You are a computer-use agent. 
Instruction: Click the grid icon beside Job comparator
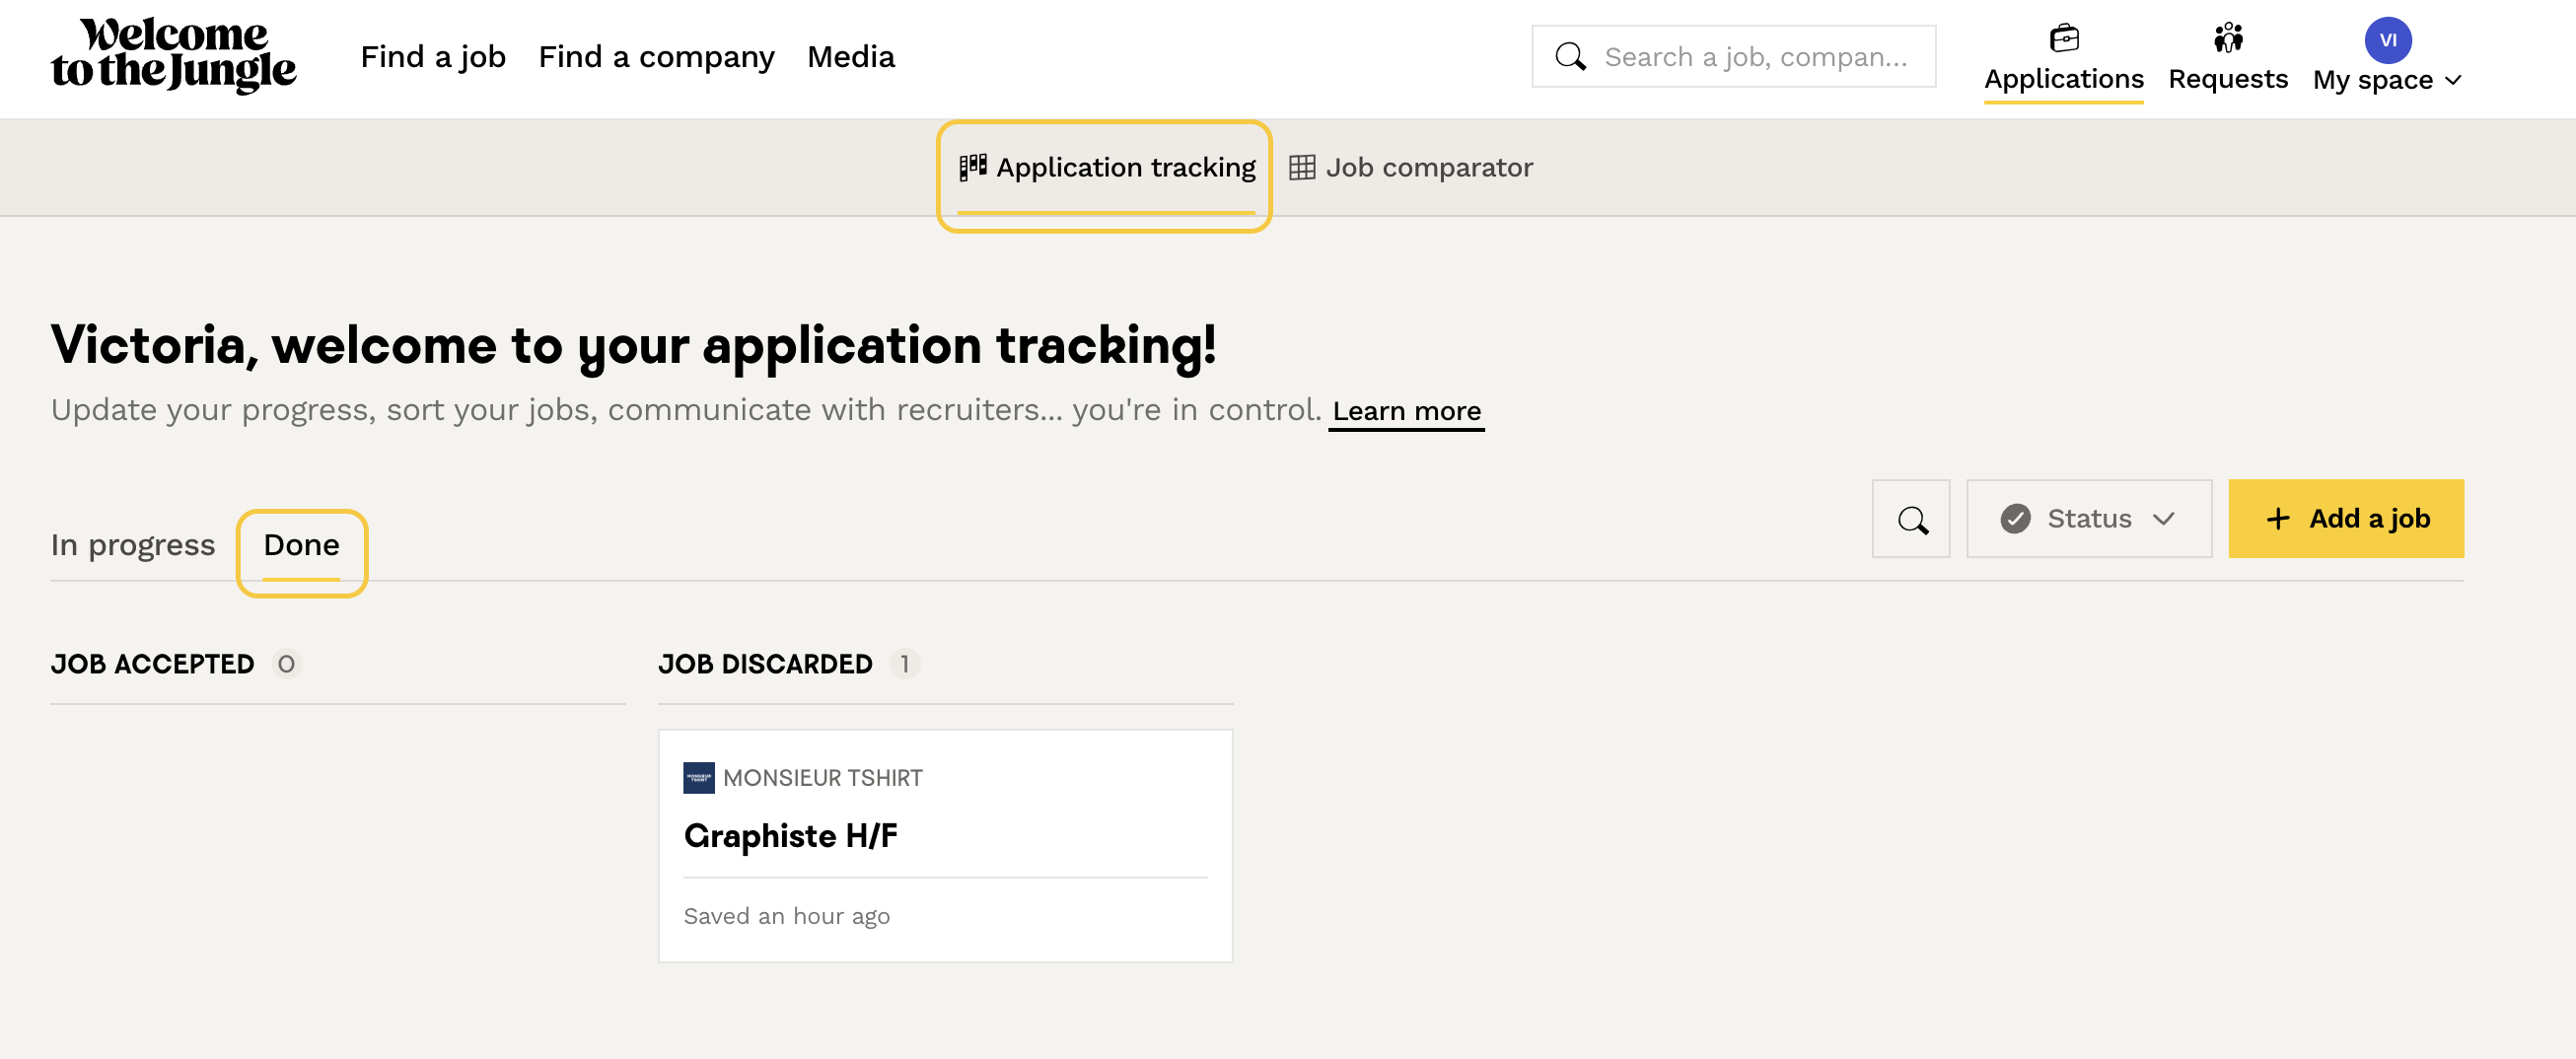coord(1301,167)
